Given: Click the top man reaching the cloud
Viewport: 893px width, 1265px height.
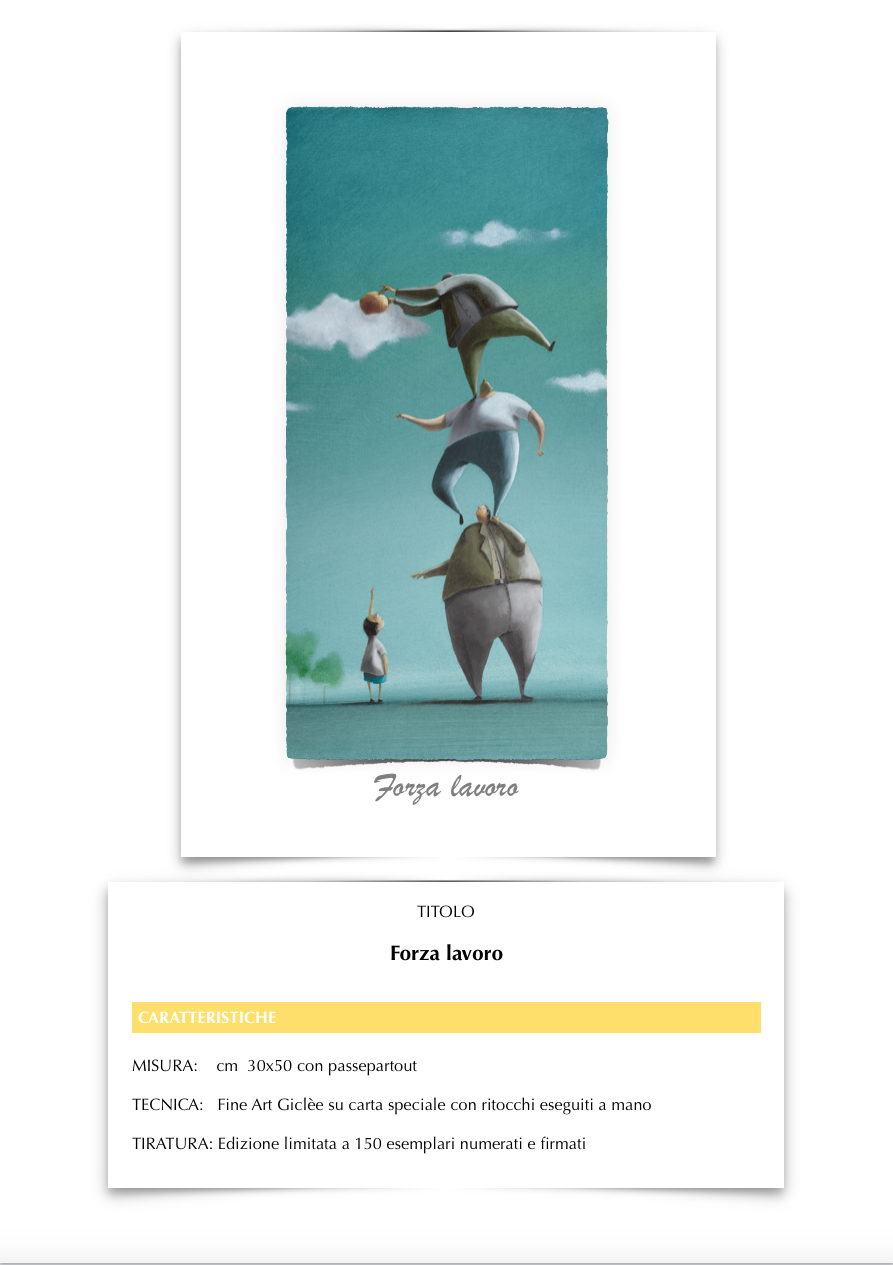Looking at the screenshot, I should [x=470, y=322].
